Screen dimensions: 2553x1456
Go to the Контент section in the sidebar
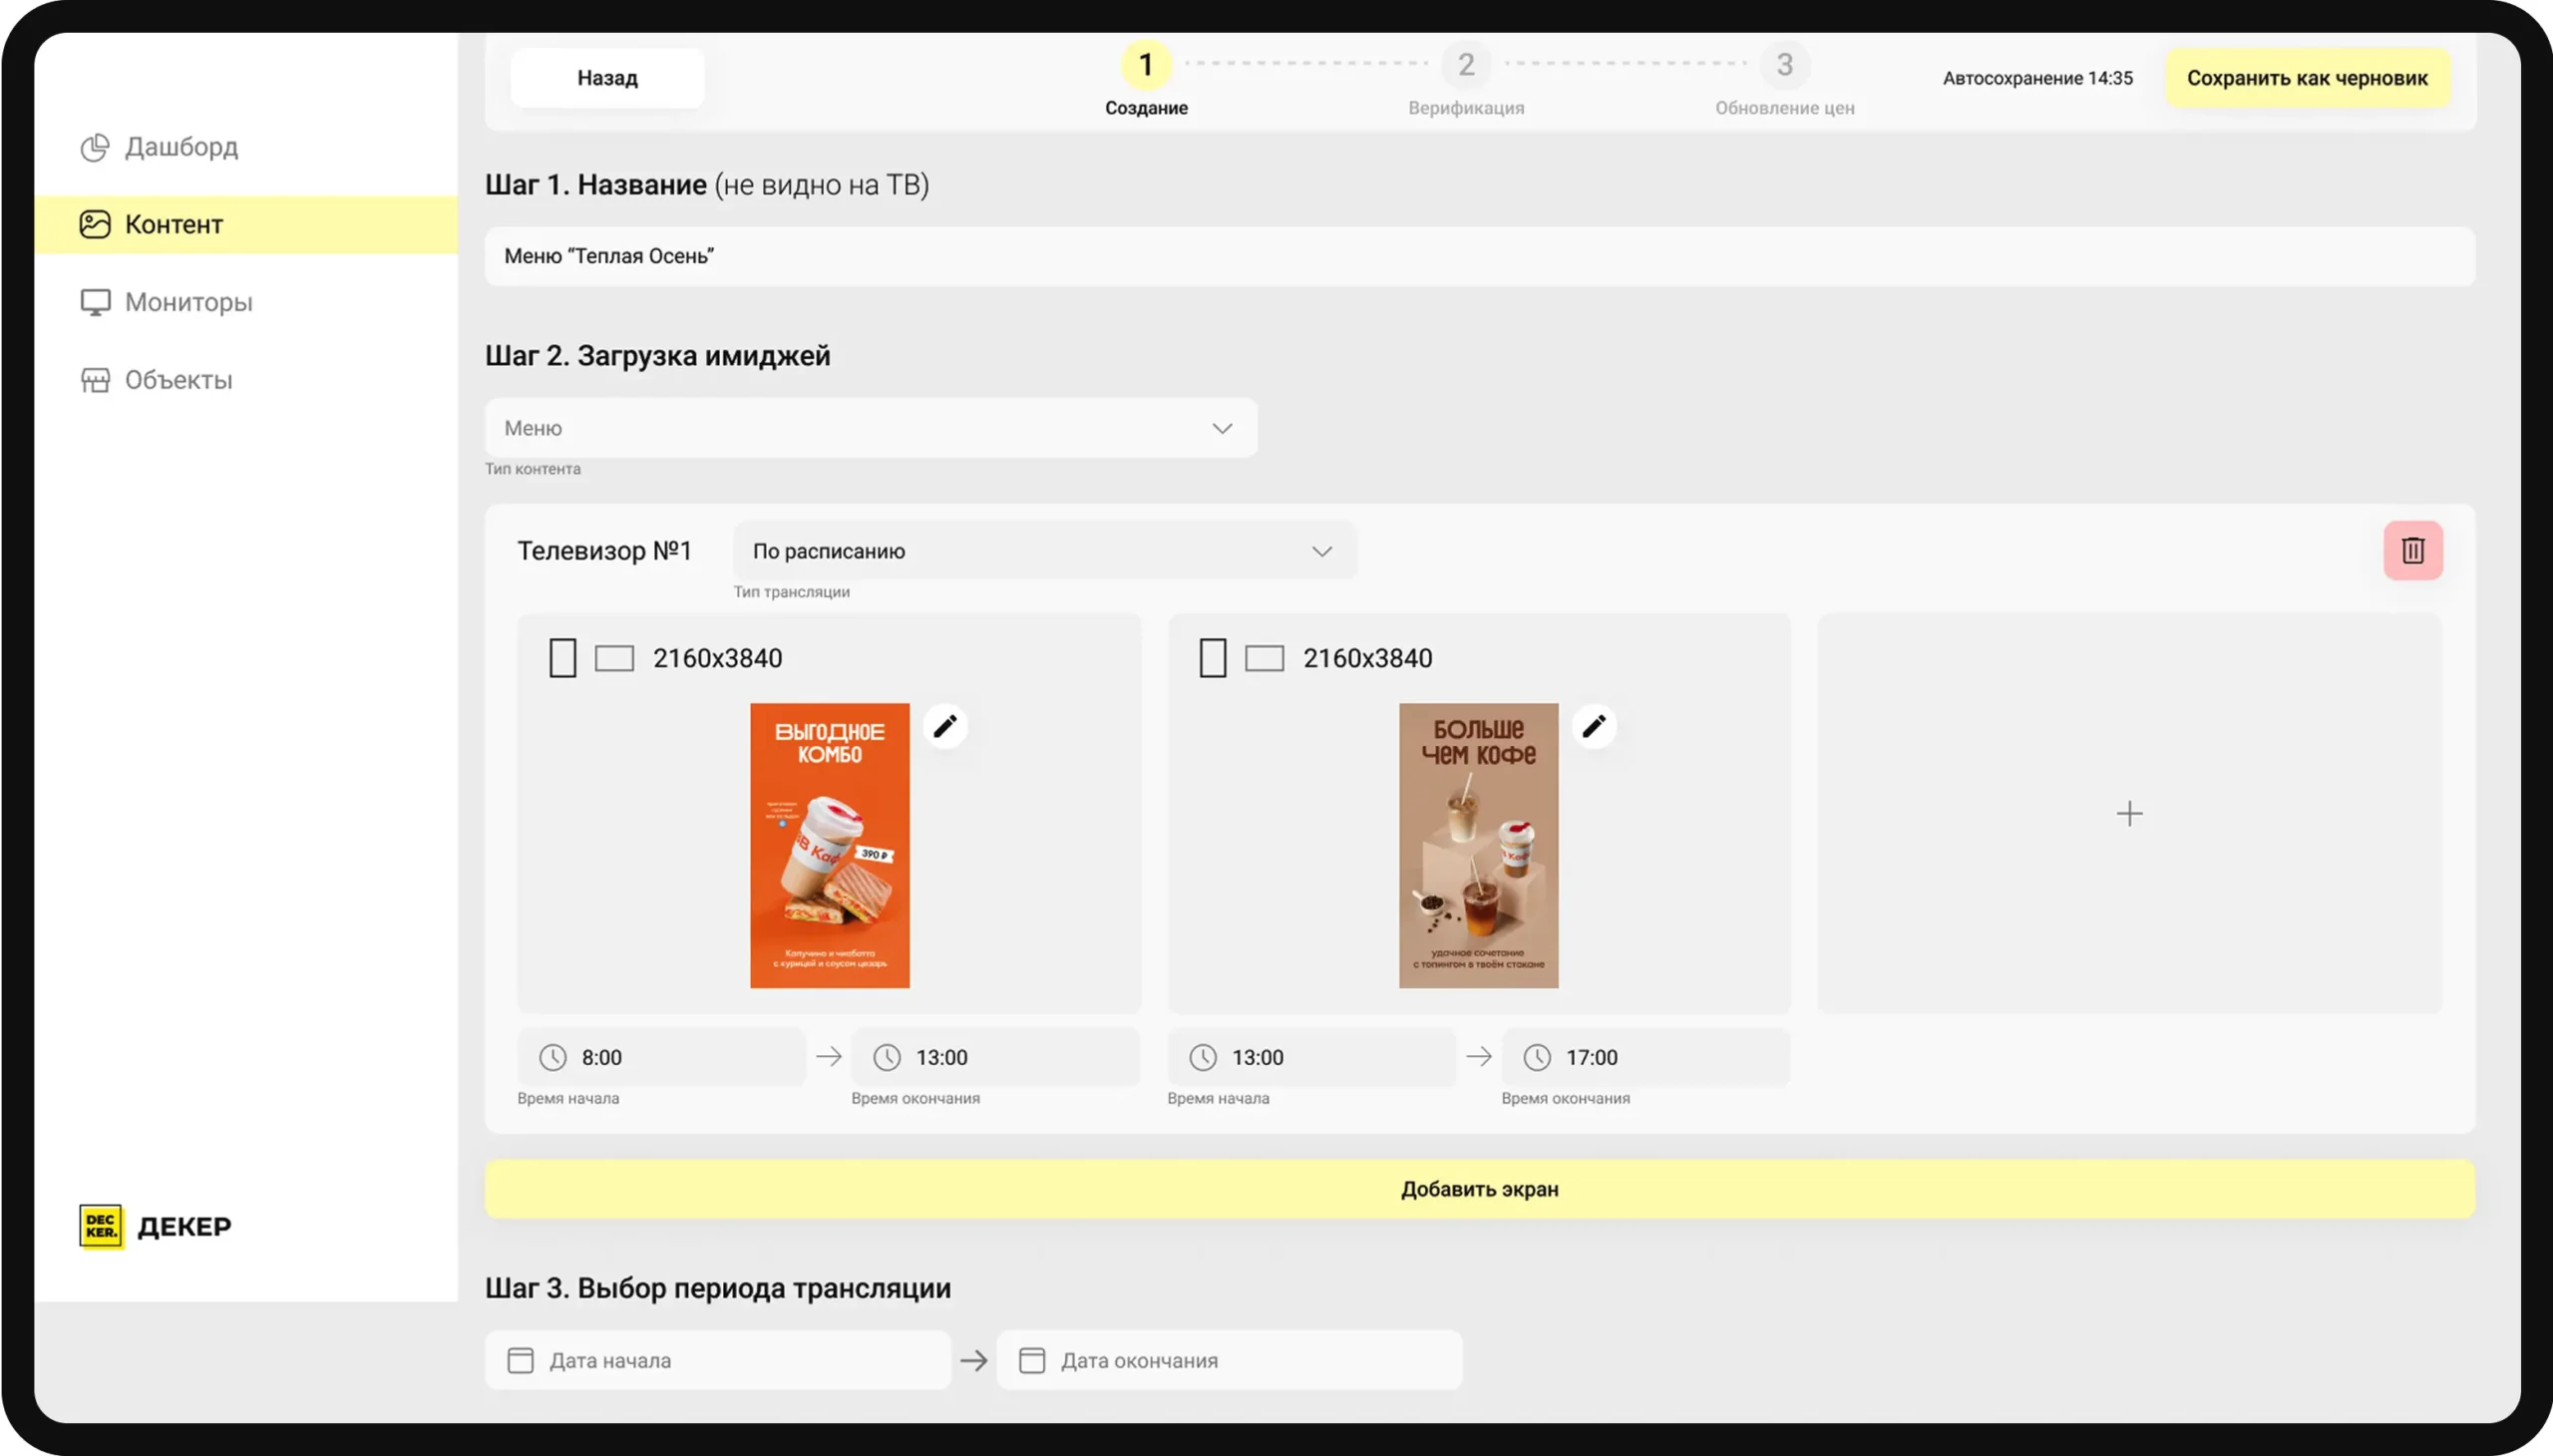[174, 225]
